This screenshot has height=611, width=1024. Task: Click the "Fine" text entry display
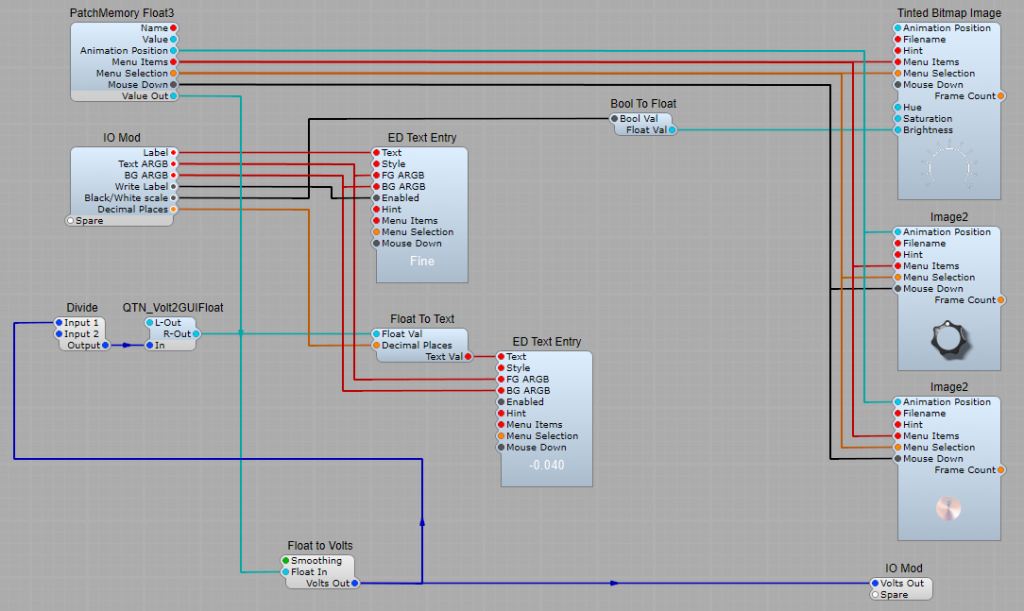[422, 262]
